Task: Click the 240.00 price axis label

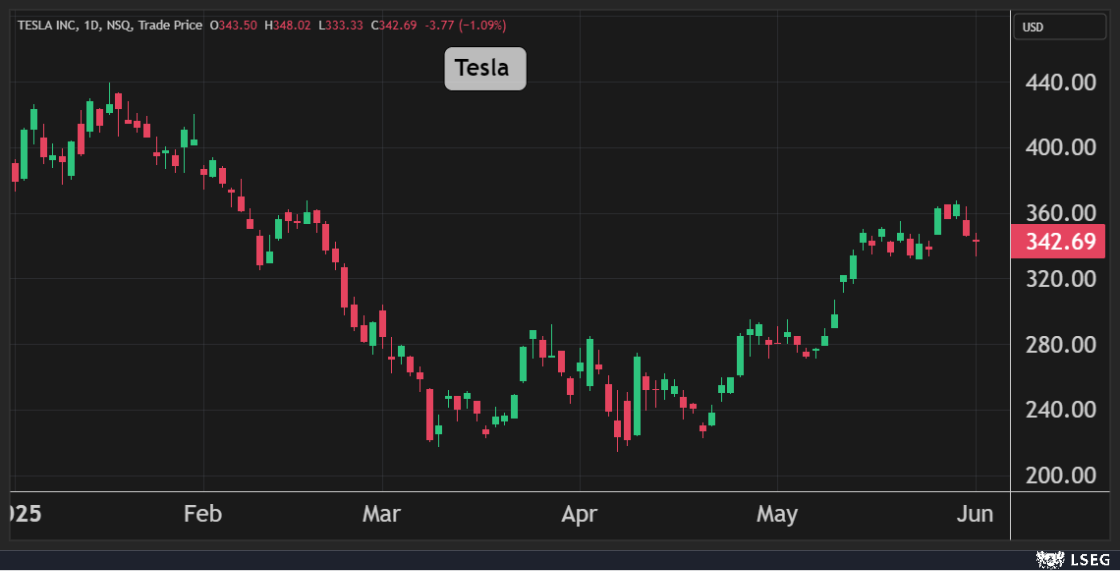Action: pyautogui.click(x=1061, y=409)
